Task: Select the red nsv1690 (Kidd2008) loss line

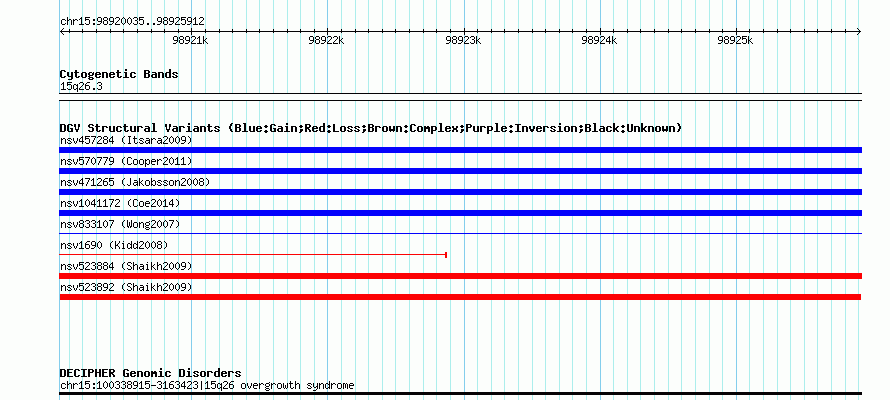Action: 253,255
